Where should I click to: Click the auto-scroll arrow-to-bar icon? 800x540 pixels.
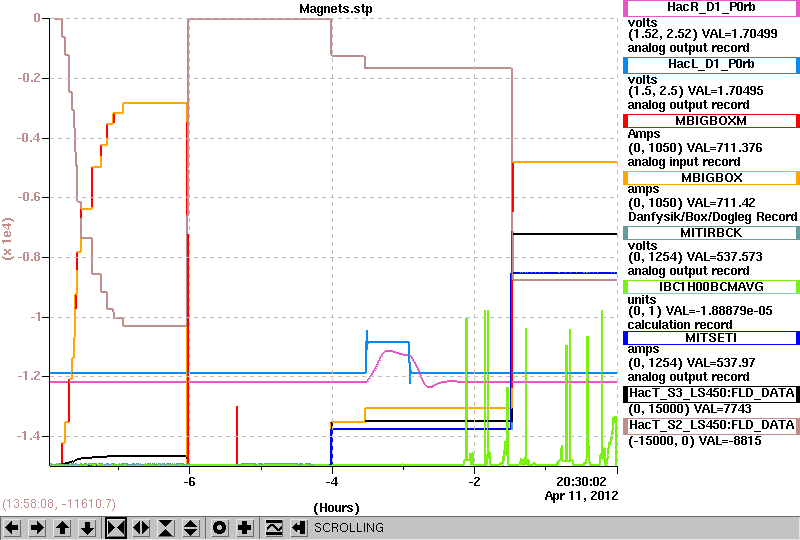tap(299, 528)
